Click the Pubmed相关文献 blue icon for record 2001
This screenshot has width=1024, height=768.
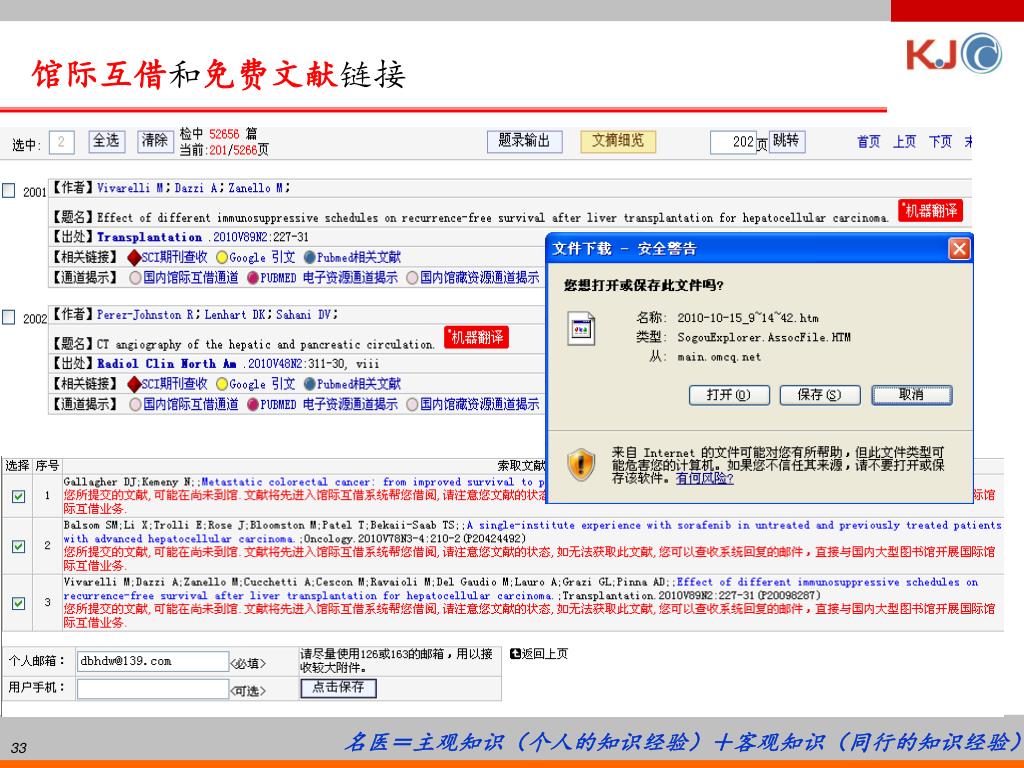pos(310,257)
